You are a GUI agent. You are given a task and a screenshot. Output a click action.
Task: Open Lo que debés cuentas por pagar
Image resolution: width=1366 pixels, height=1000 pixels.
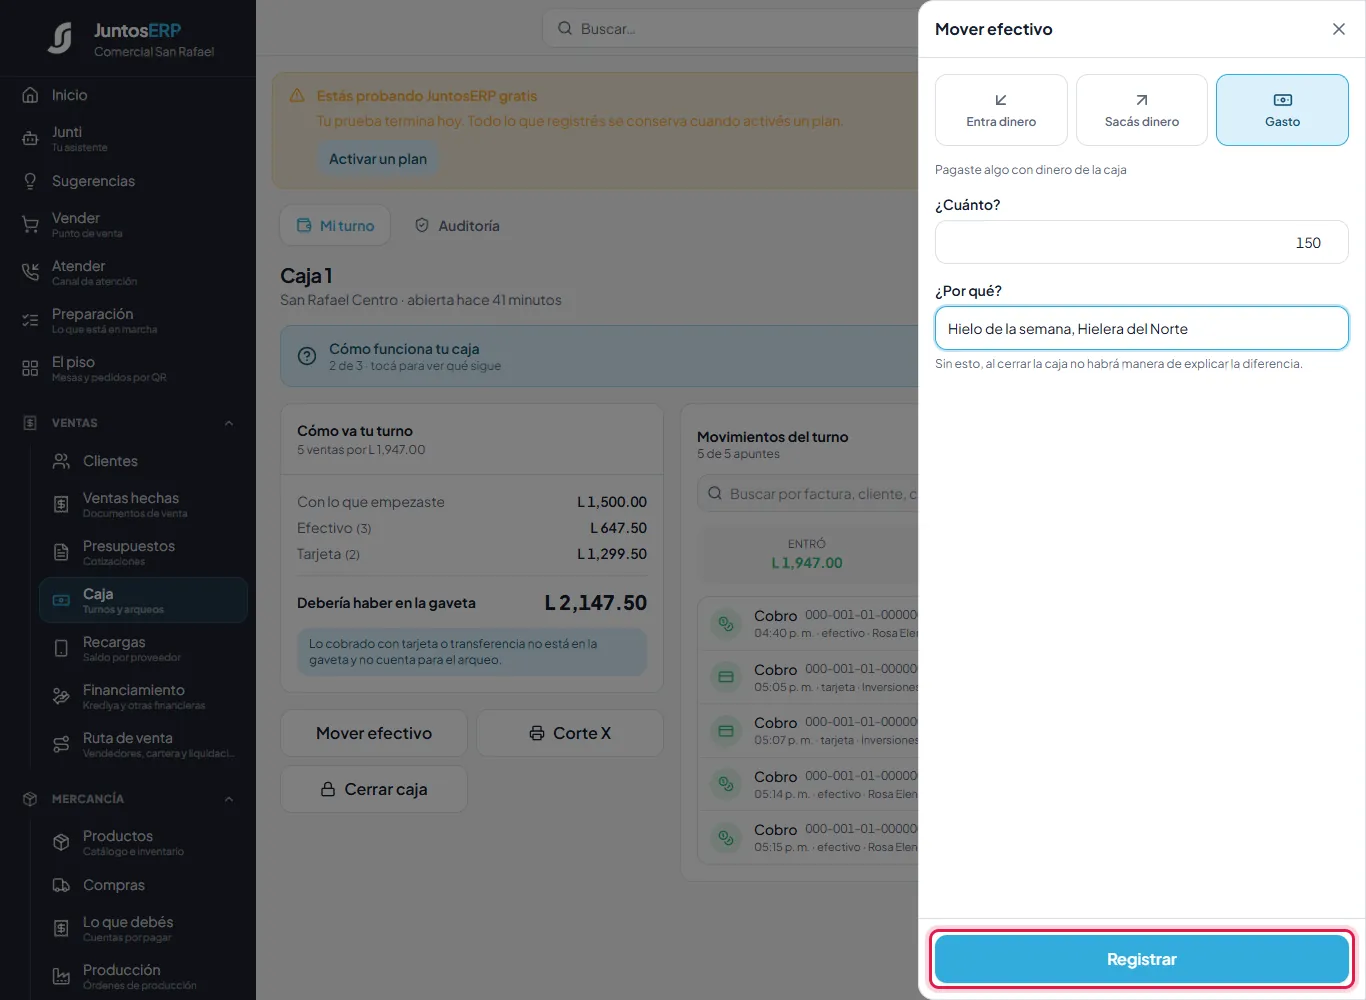[143, 929]
